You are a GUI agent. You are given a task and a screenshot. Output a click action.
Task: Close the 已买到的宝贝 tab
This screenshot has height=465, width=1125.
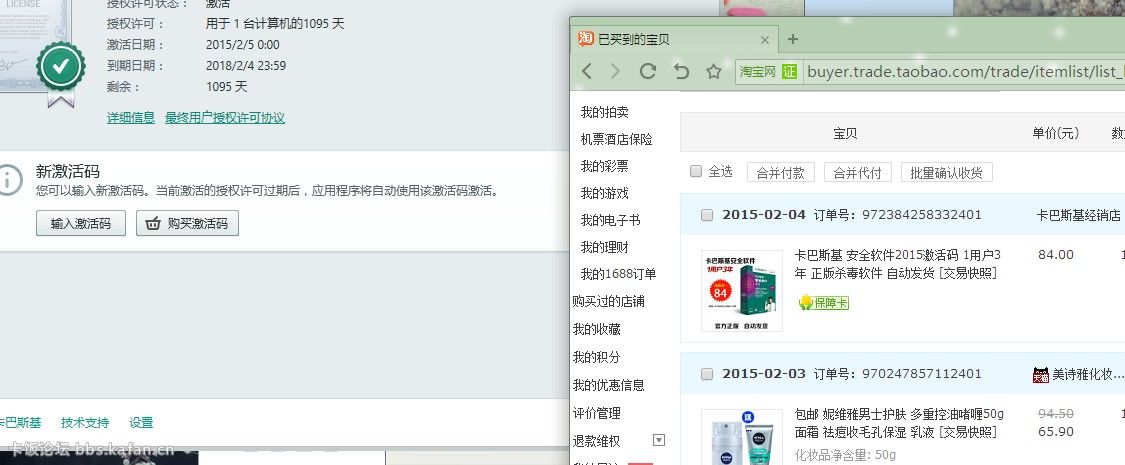click(765, 40)
